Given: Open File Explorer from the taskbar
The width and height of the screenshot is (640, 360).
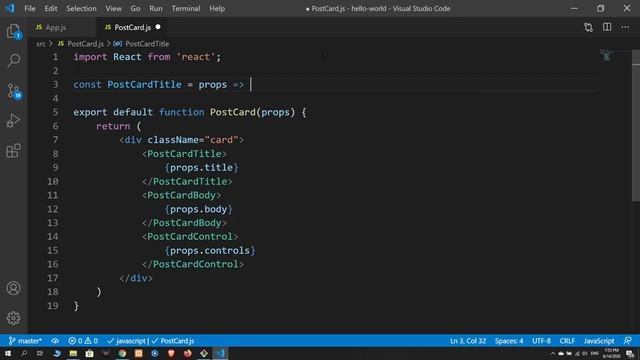Looking at the screenshot, I should tap(73, 353).
